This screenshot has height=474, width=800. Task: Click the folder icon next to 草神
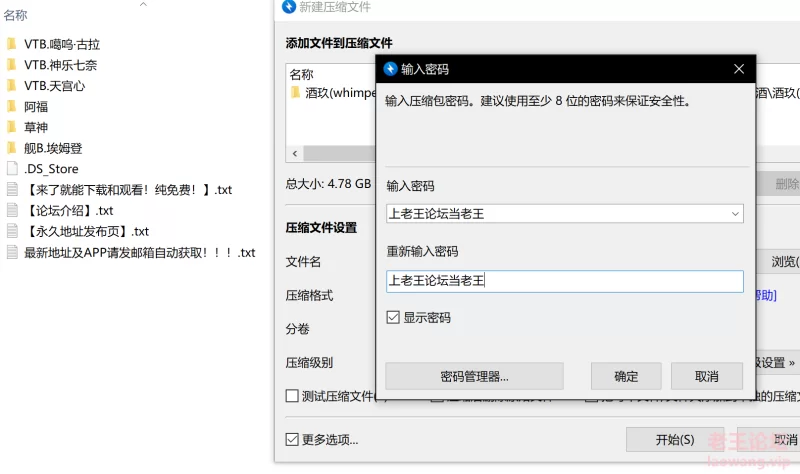12,127
